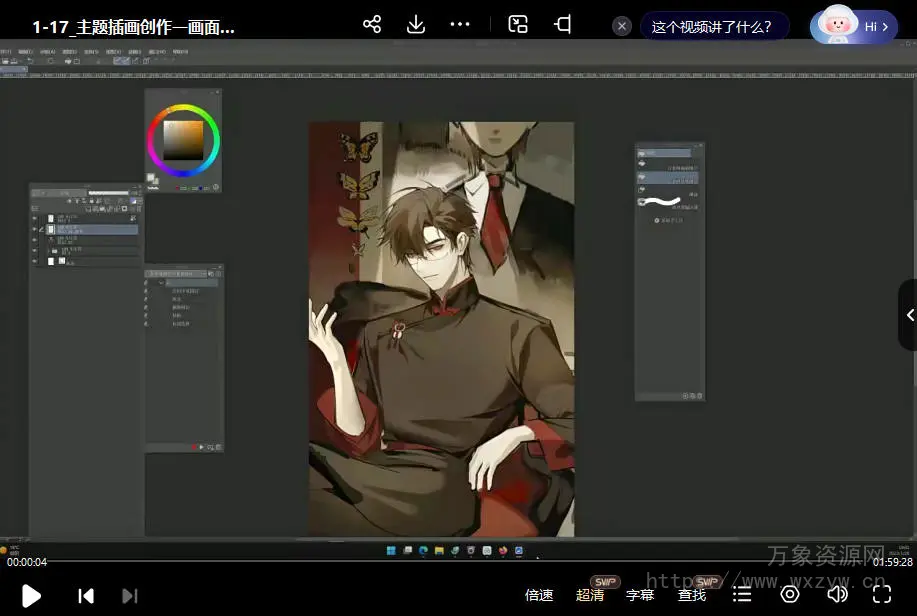Open the playlist icon in the bottom bar

coord(742,595)
